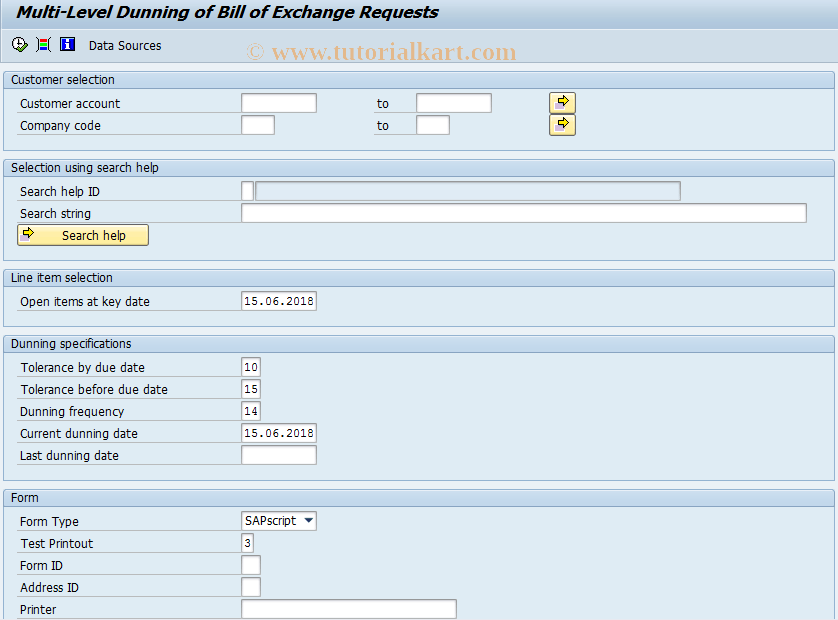Click the empty Last dunning date field

click(278, 454)
